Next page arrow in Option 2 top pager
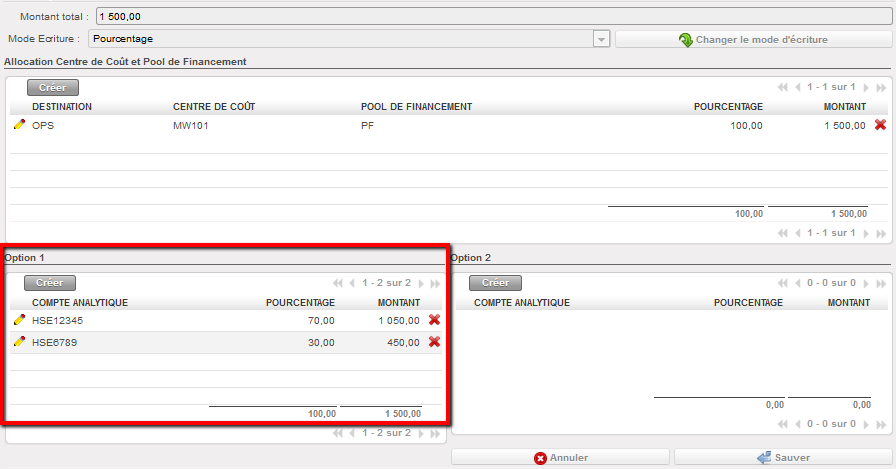 click(x=866, y=283)
